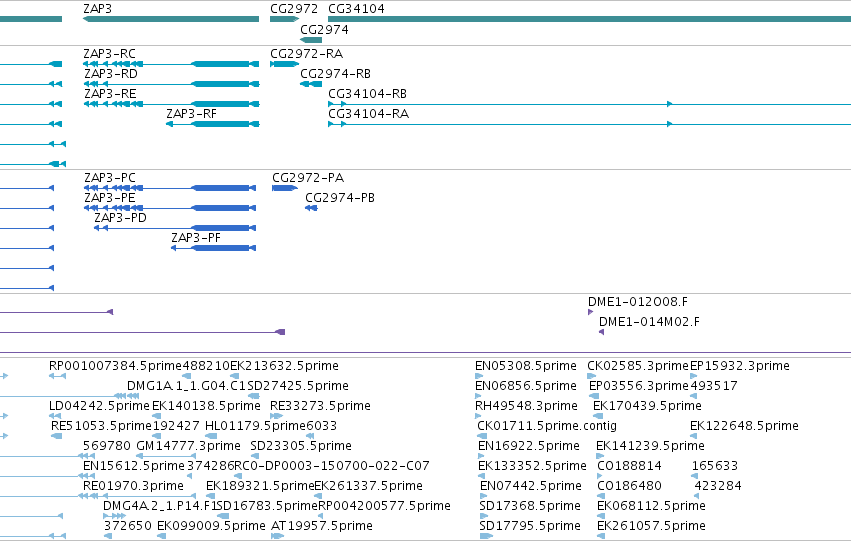The width and height of the screenshot is (851, 541).
Task: Select EST LD04242.5prime
Action: point(99,406)
